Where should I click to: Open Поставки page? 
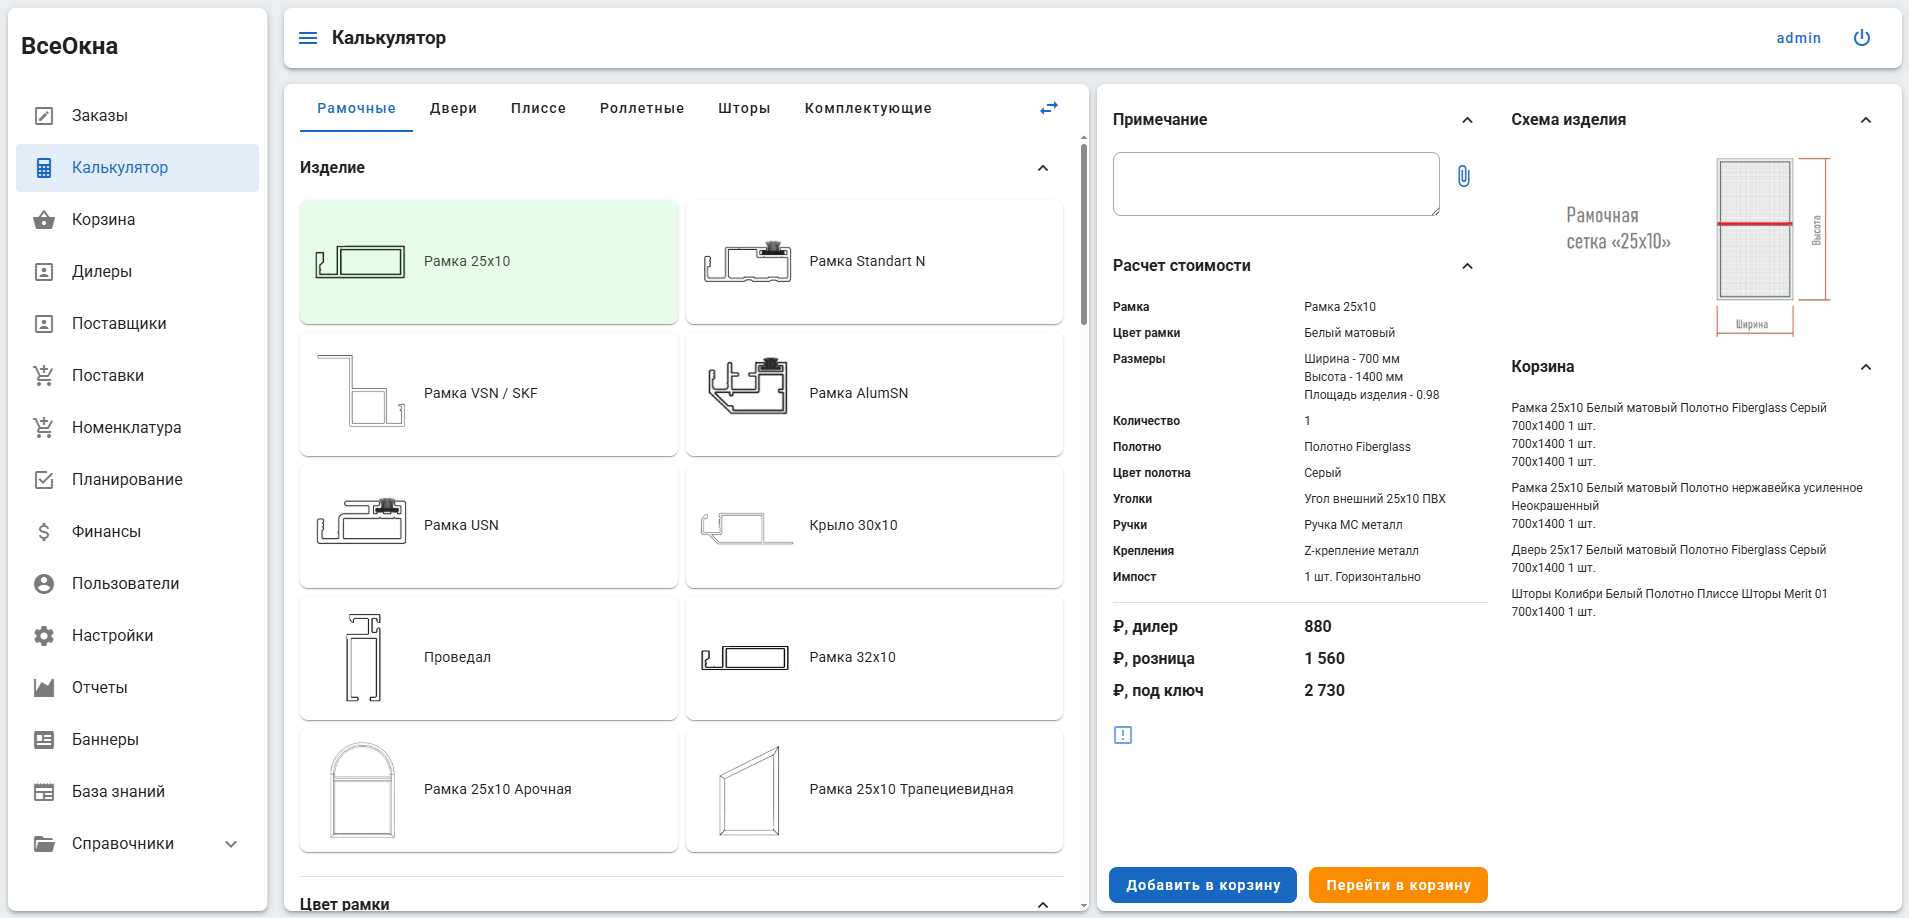pos(137,376)
